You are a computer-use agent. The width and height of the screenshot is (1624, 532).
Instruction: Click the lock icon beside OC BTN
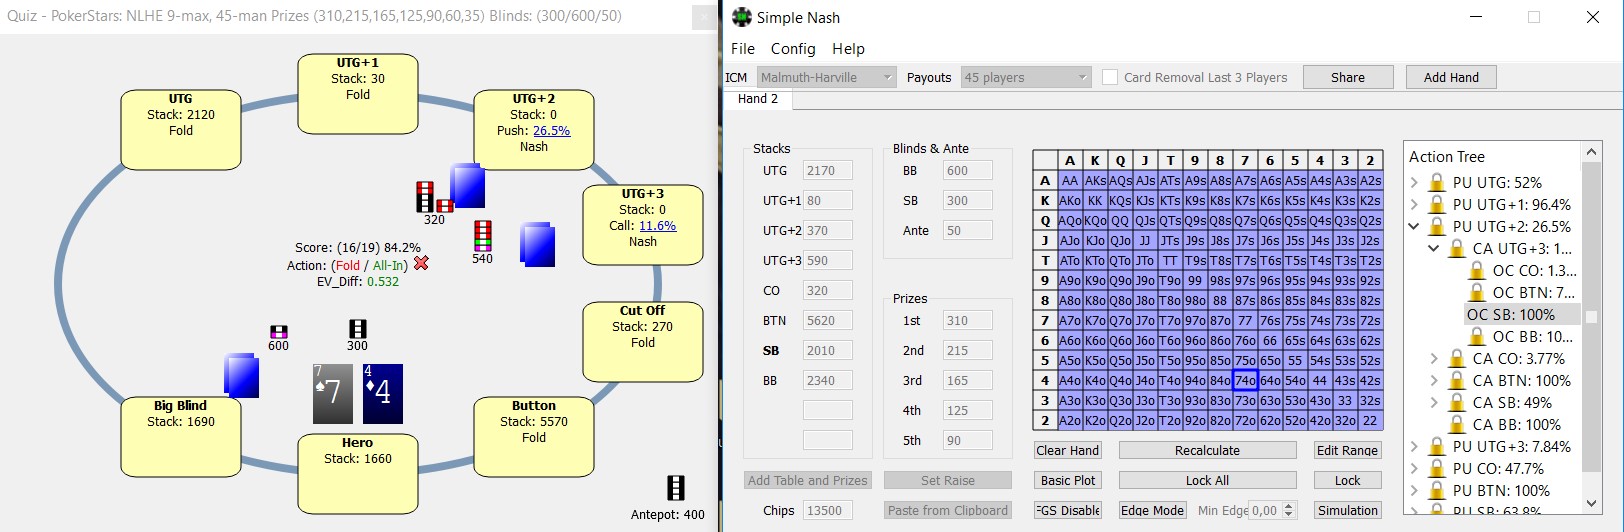pos(1476,292)
